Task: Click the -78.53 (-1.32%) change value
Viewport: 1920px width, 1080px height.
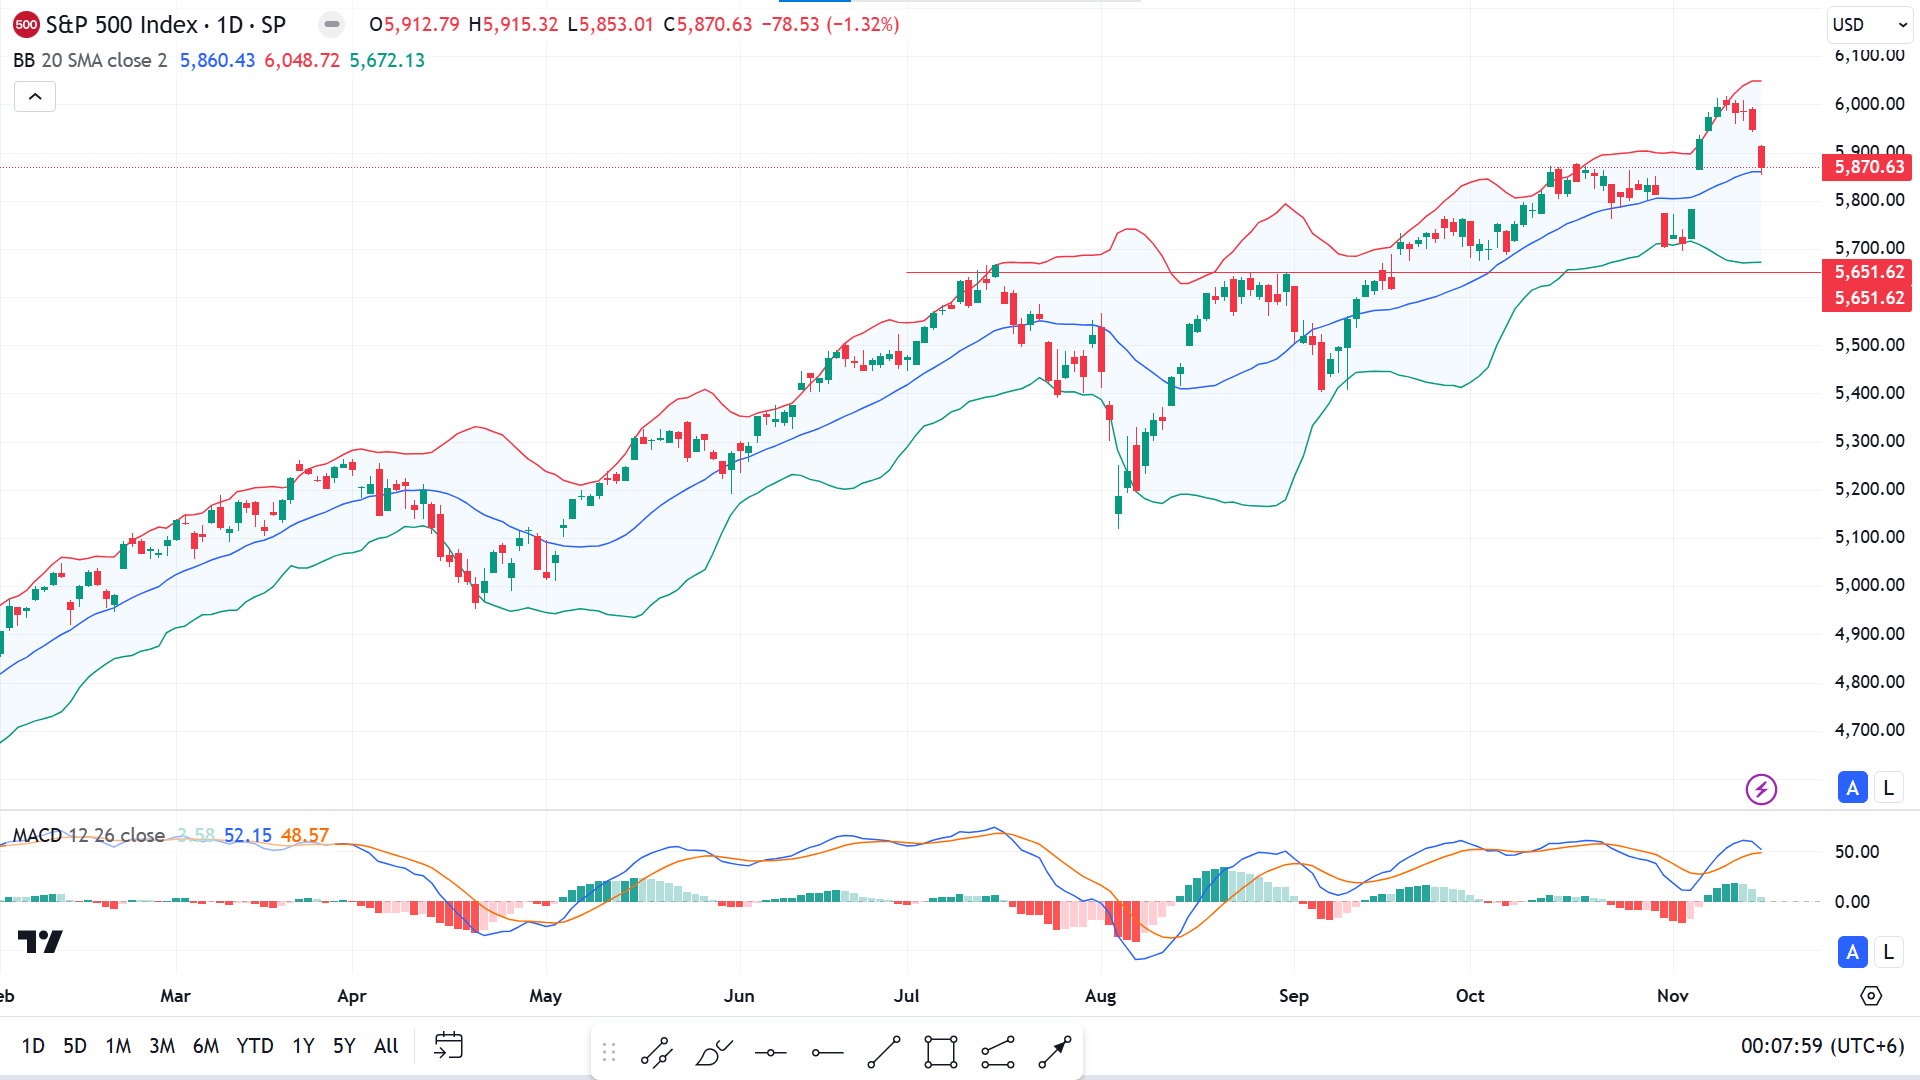Action: click(830, 24)
